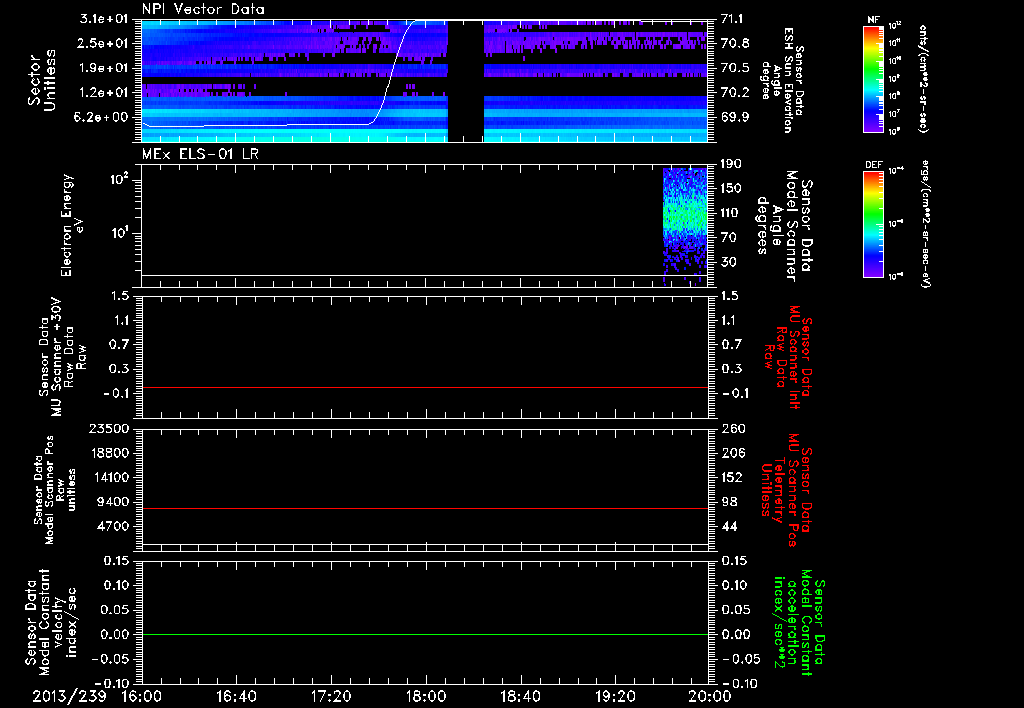This screenshot has height=708, width=1024.
Task: Click the "150" scanner angle tick
Action: point(732,188)
